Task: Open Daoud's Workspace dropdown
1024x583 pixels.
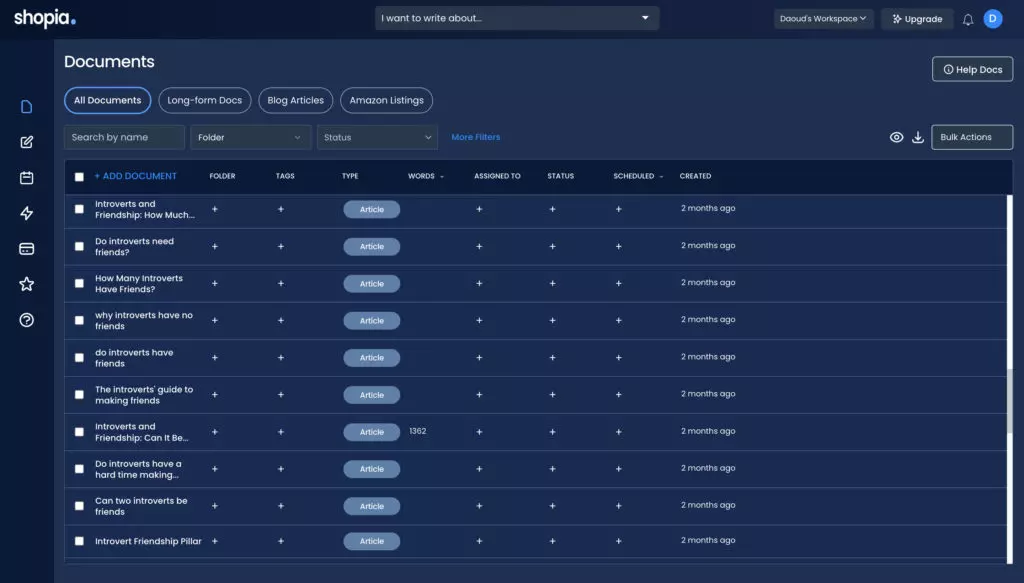Action: 823,19
